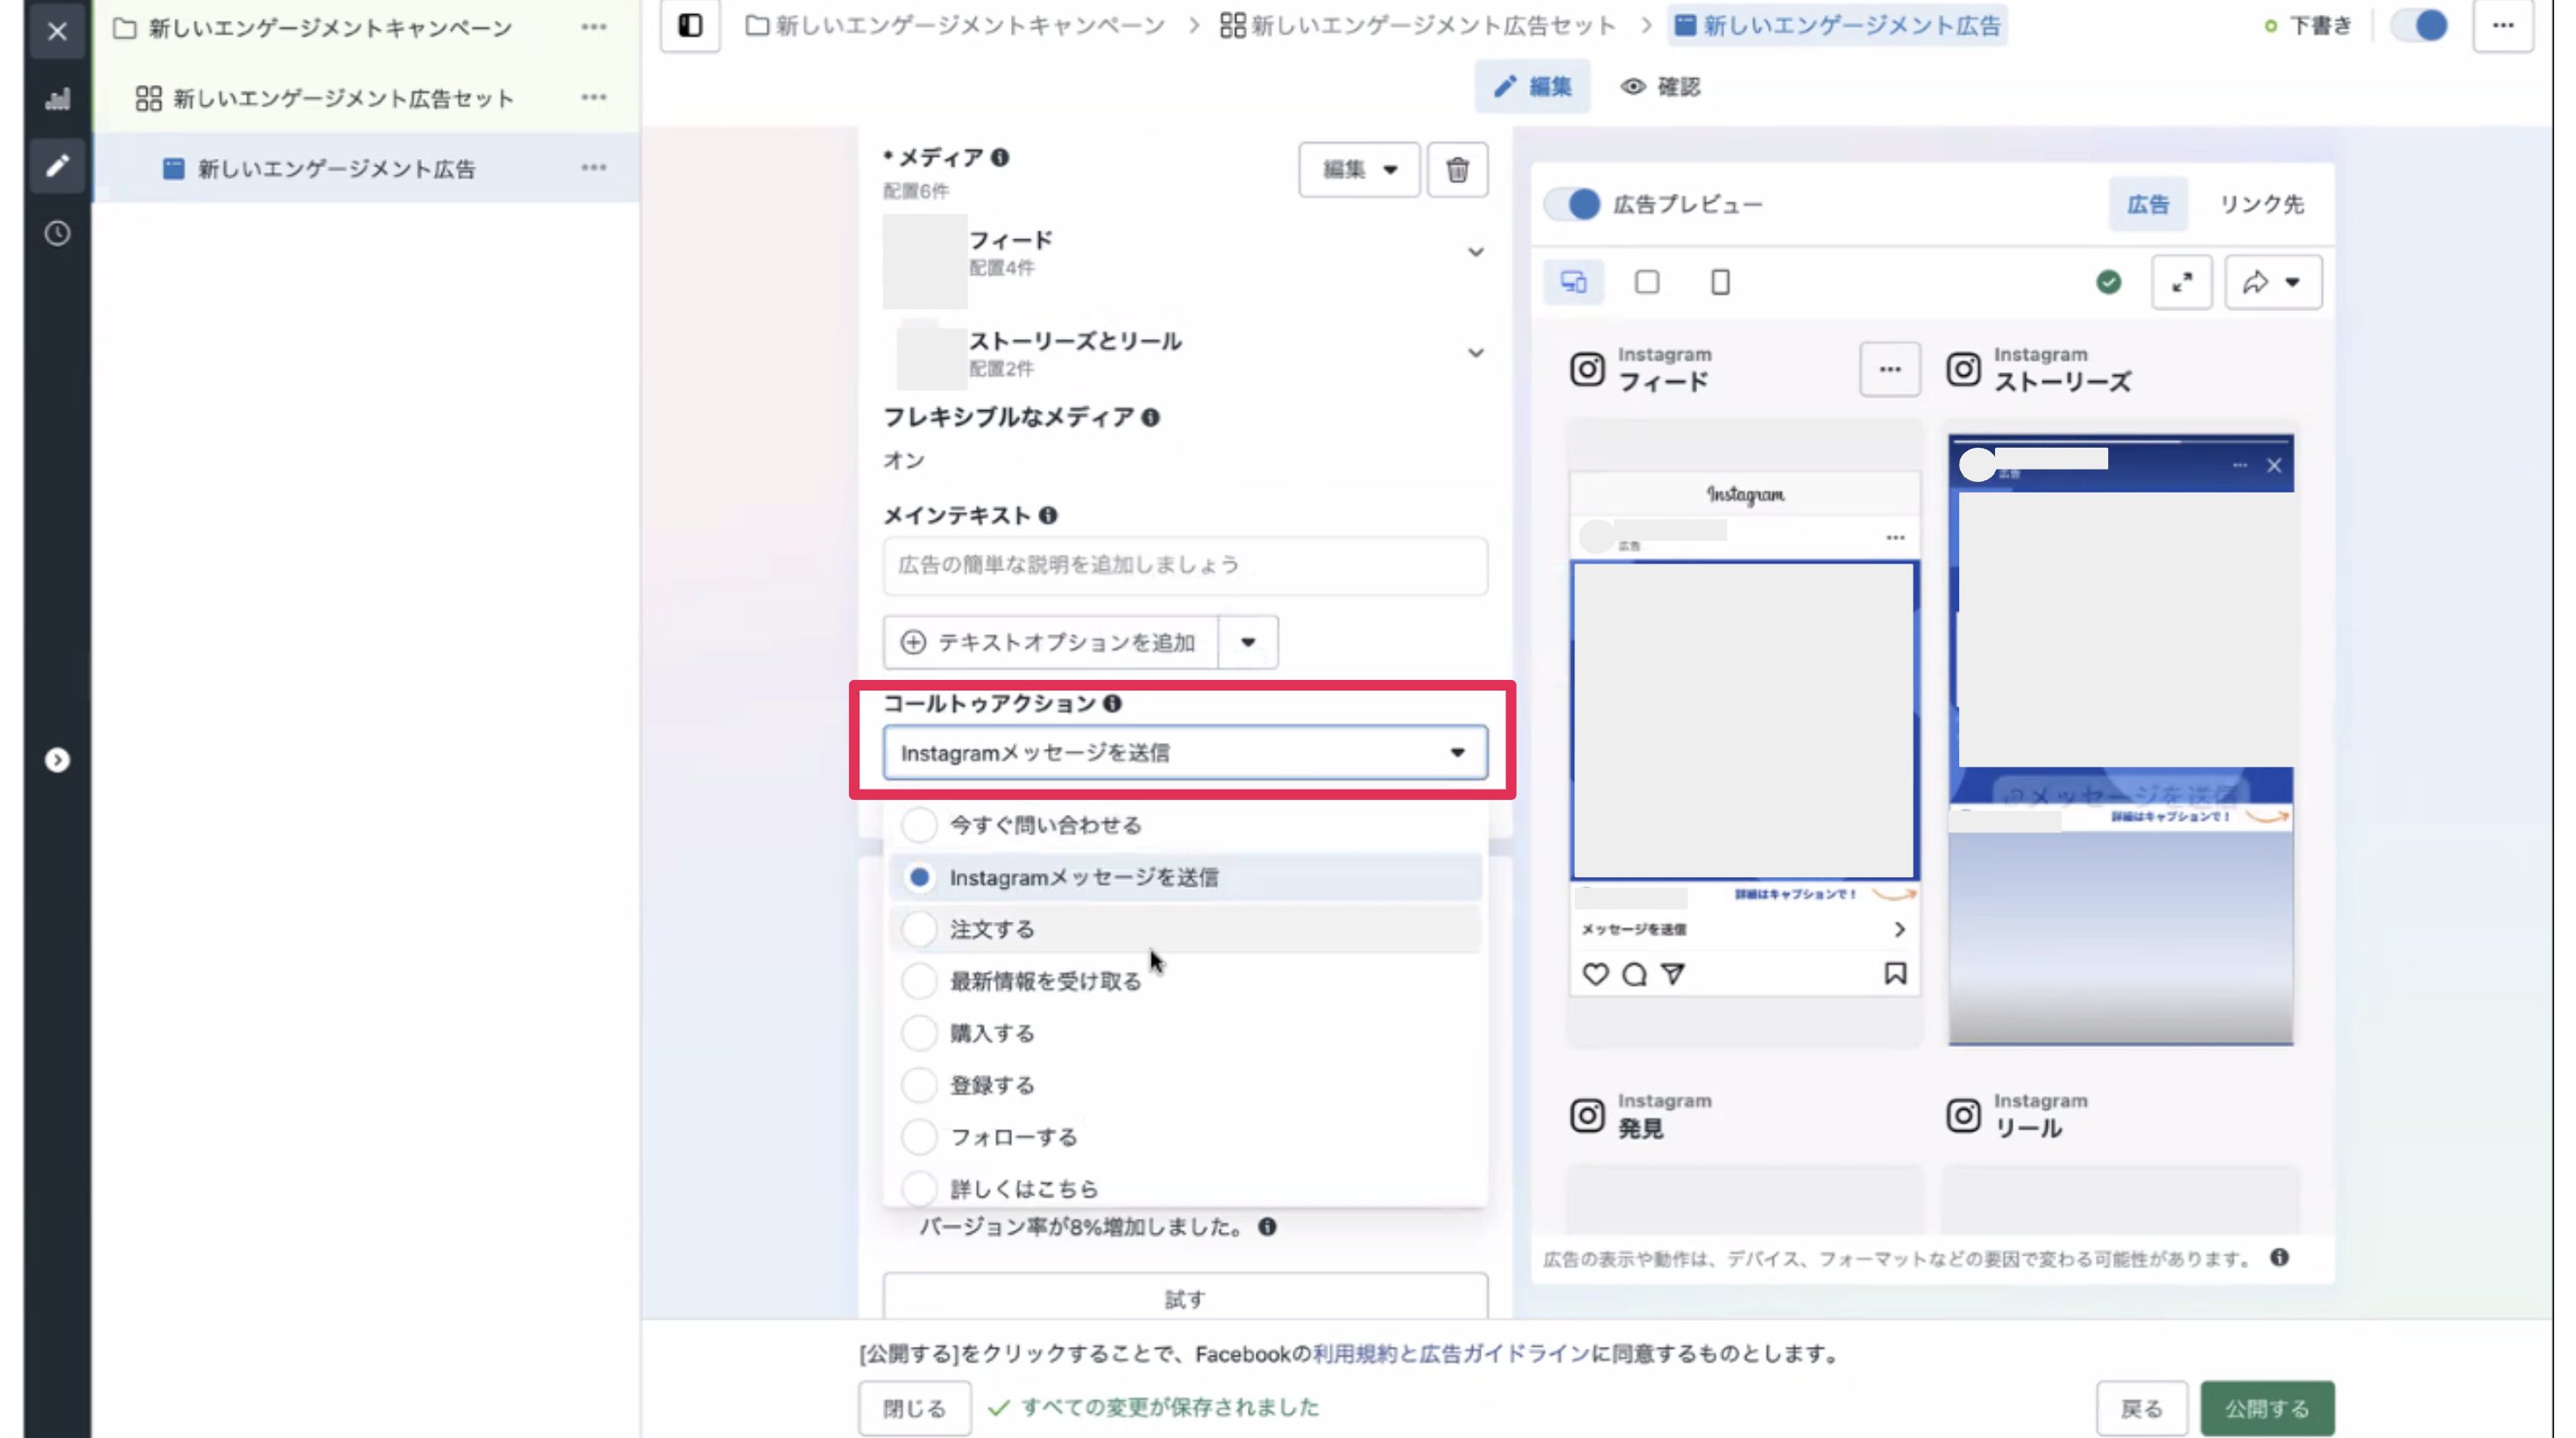
Task: Show info for メインテキスト label
Action: pyautogui.click(x=1048, y=515)
